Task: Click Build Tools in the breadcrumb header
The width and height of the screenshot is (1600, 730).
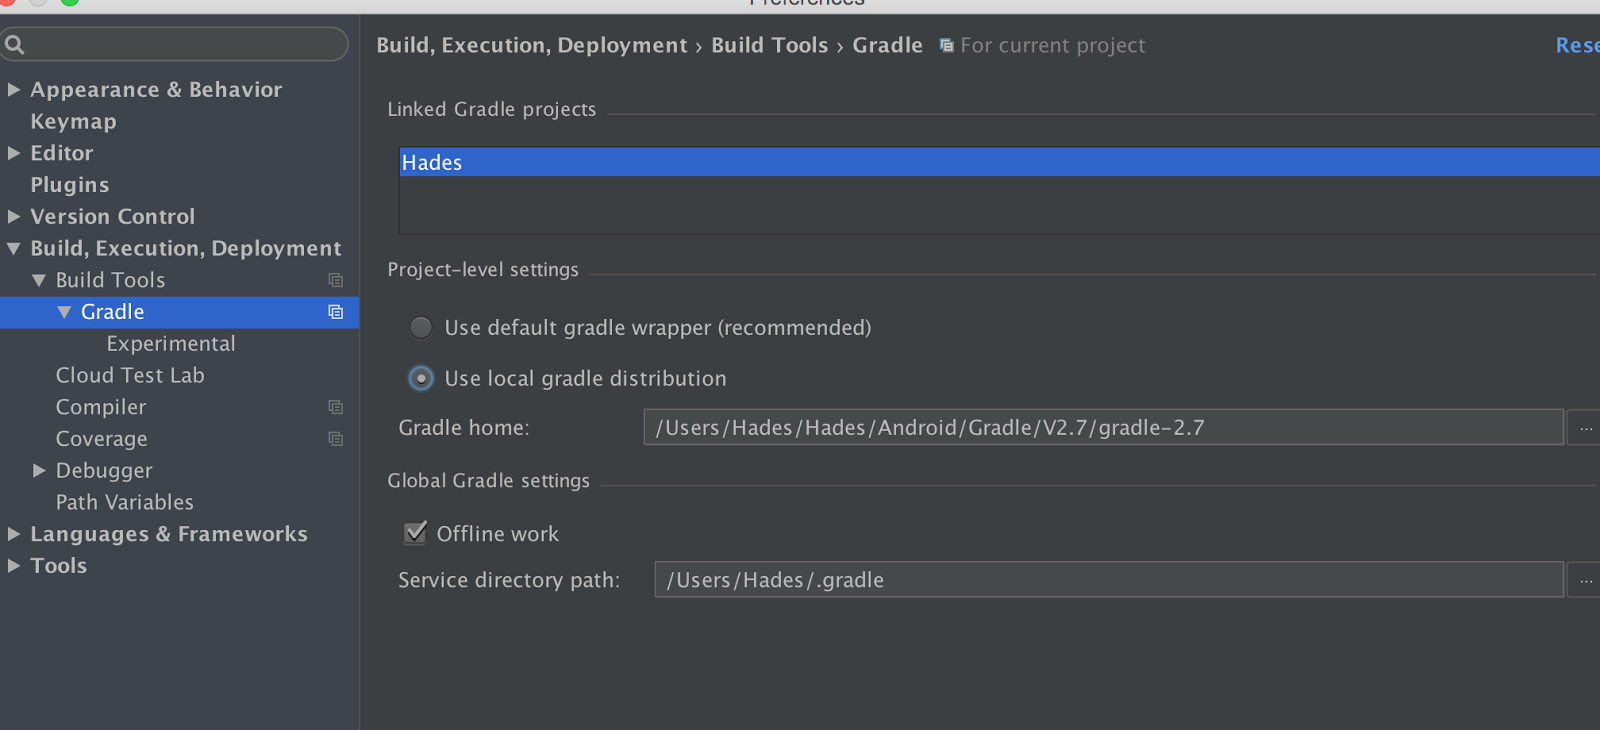Action: tap(770, 45)
